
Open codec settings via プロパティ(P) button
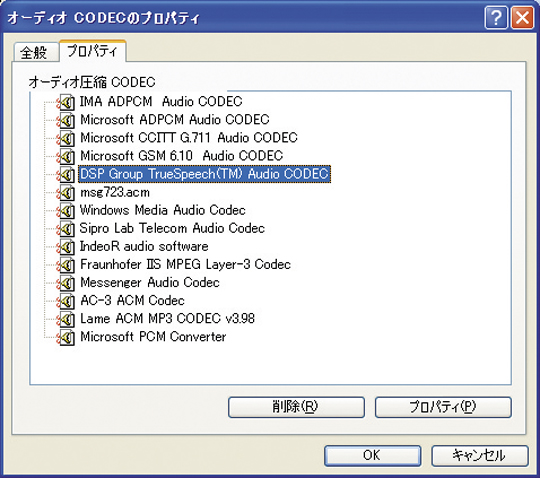click(443, 407)
